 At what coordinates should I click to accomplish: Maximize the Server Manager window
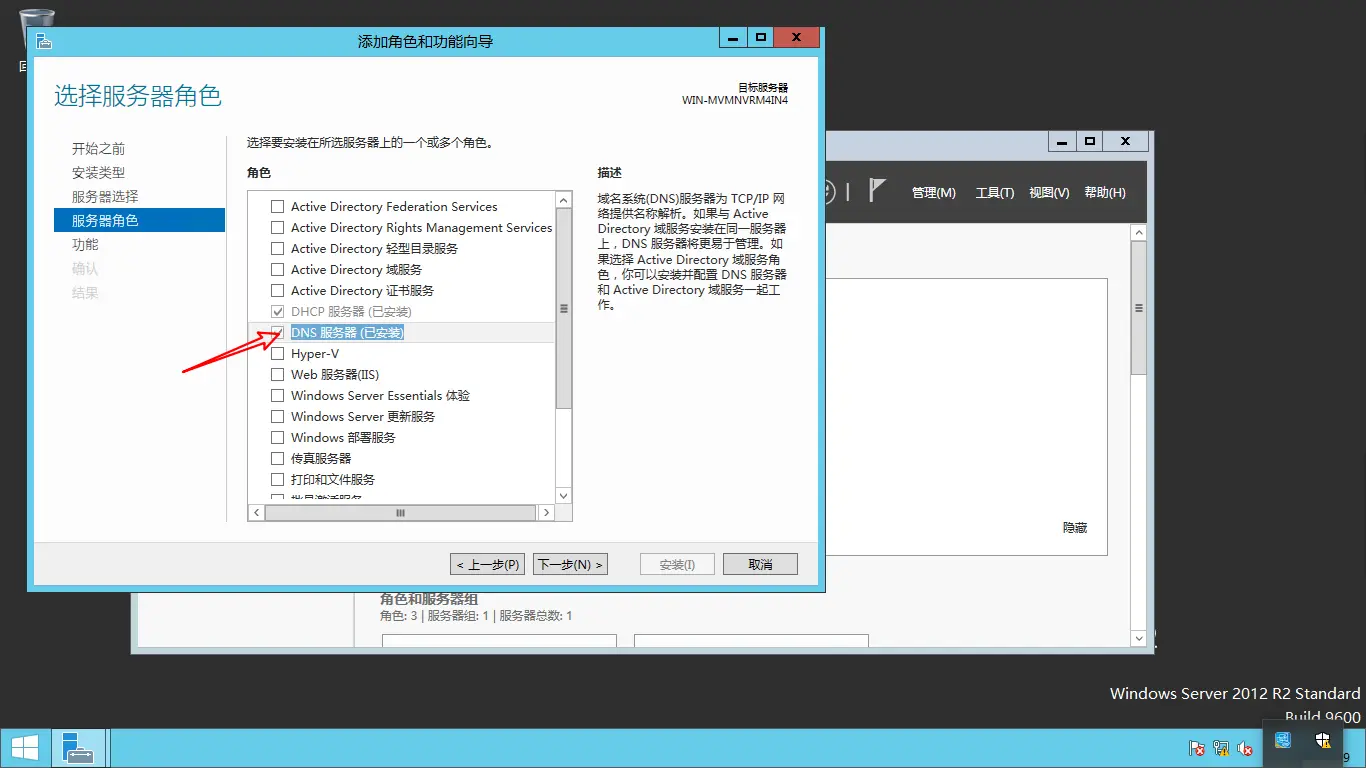point(1090,141)
